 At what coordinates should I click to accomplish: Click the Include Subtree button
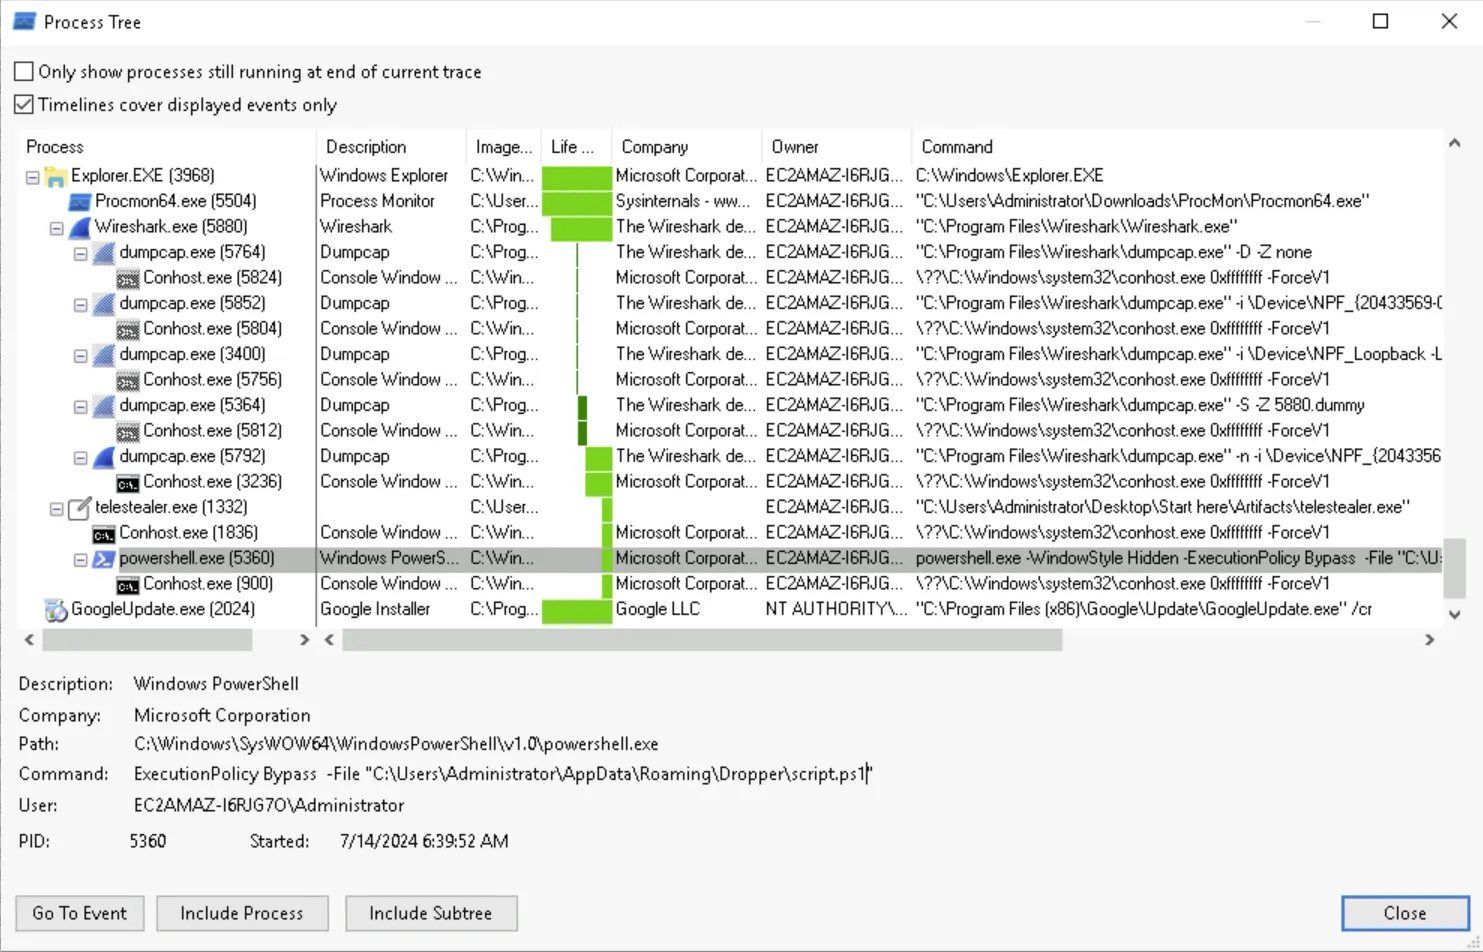click(x=431, y=913)
